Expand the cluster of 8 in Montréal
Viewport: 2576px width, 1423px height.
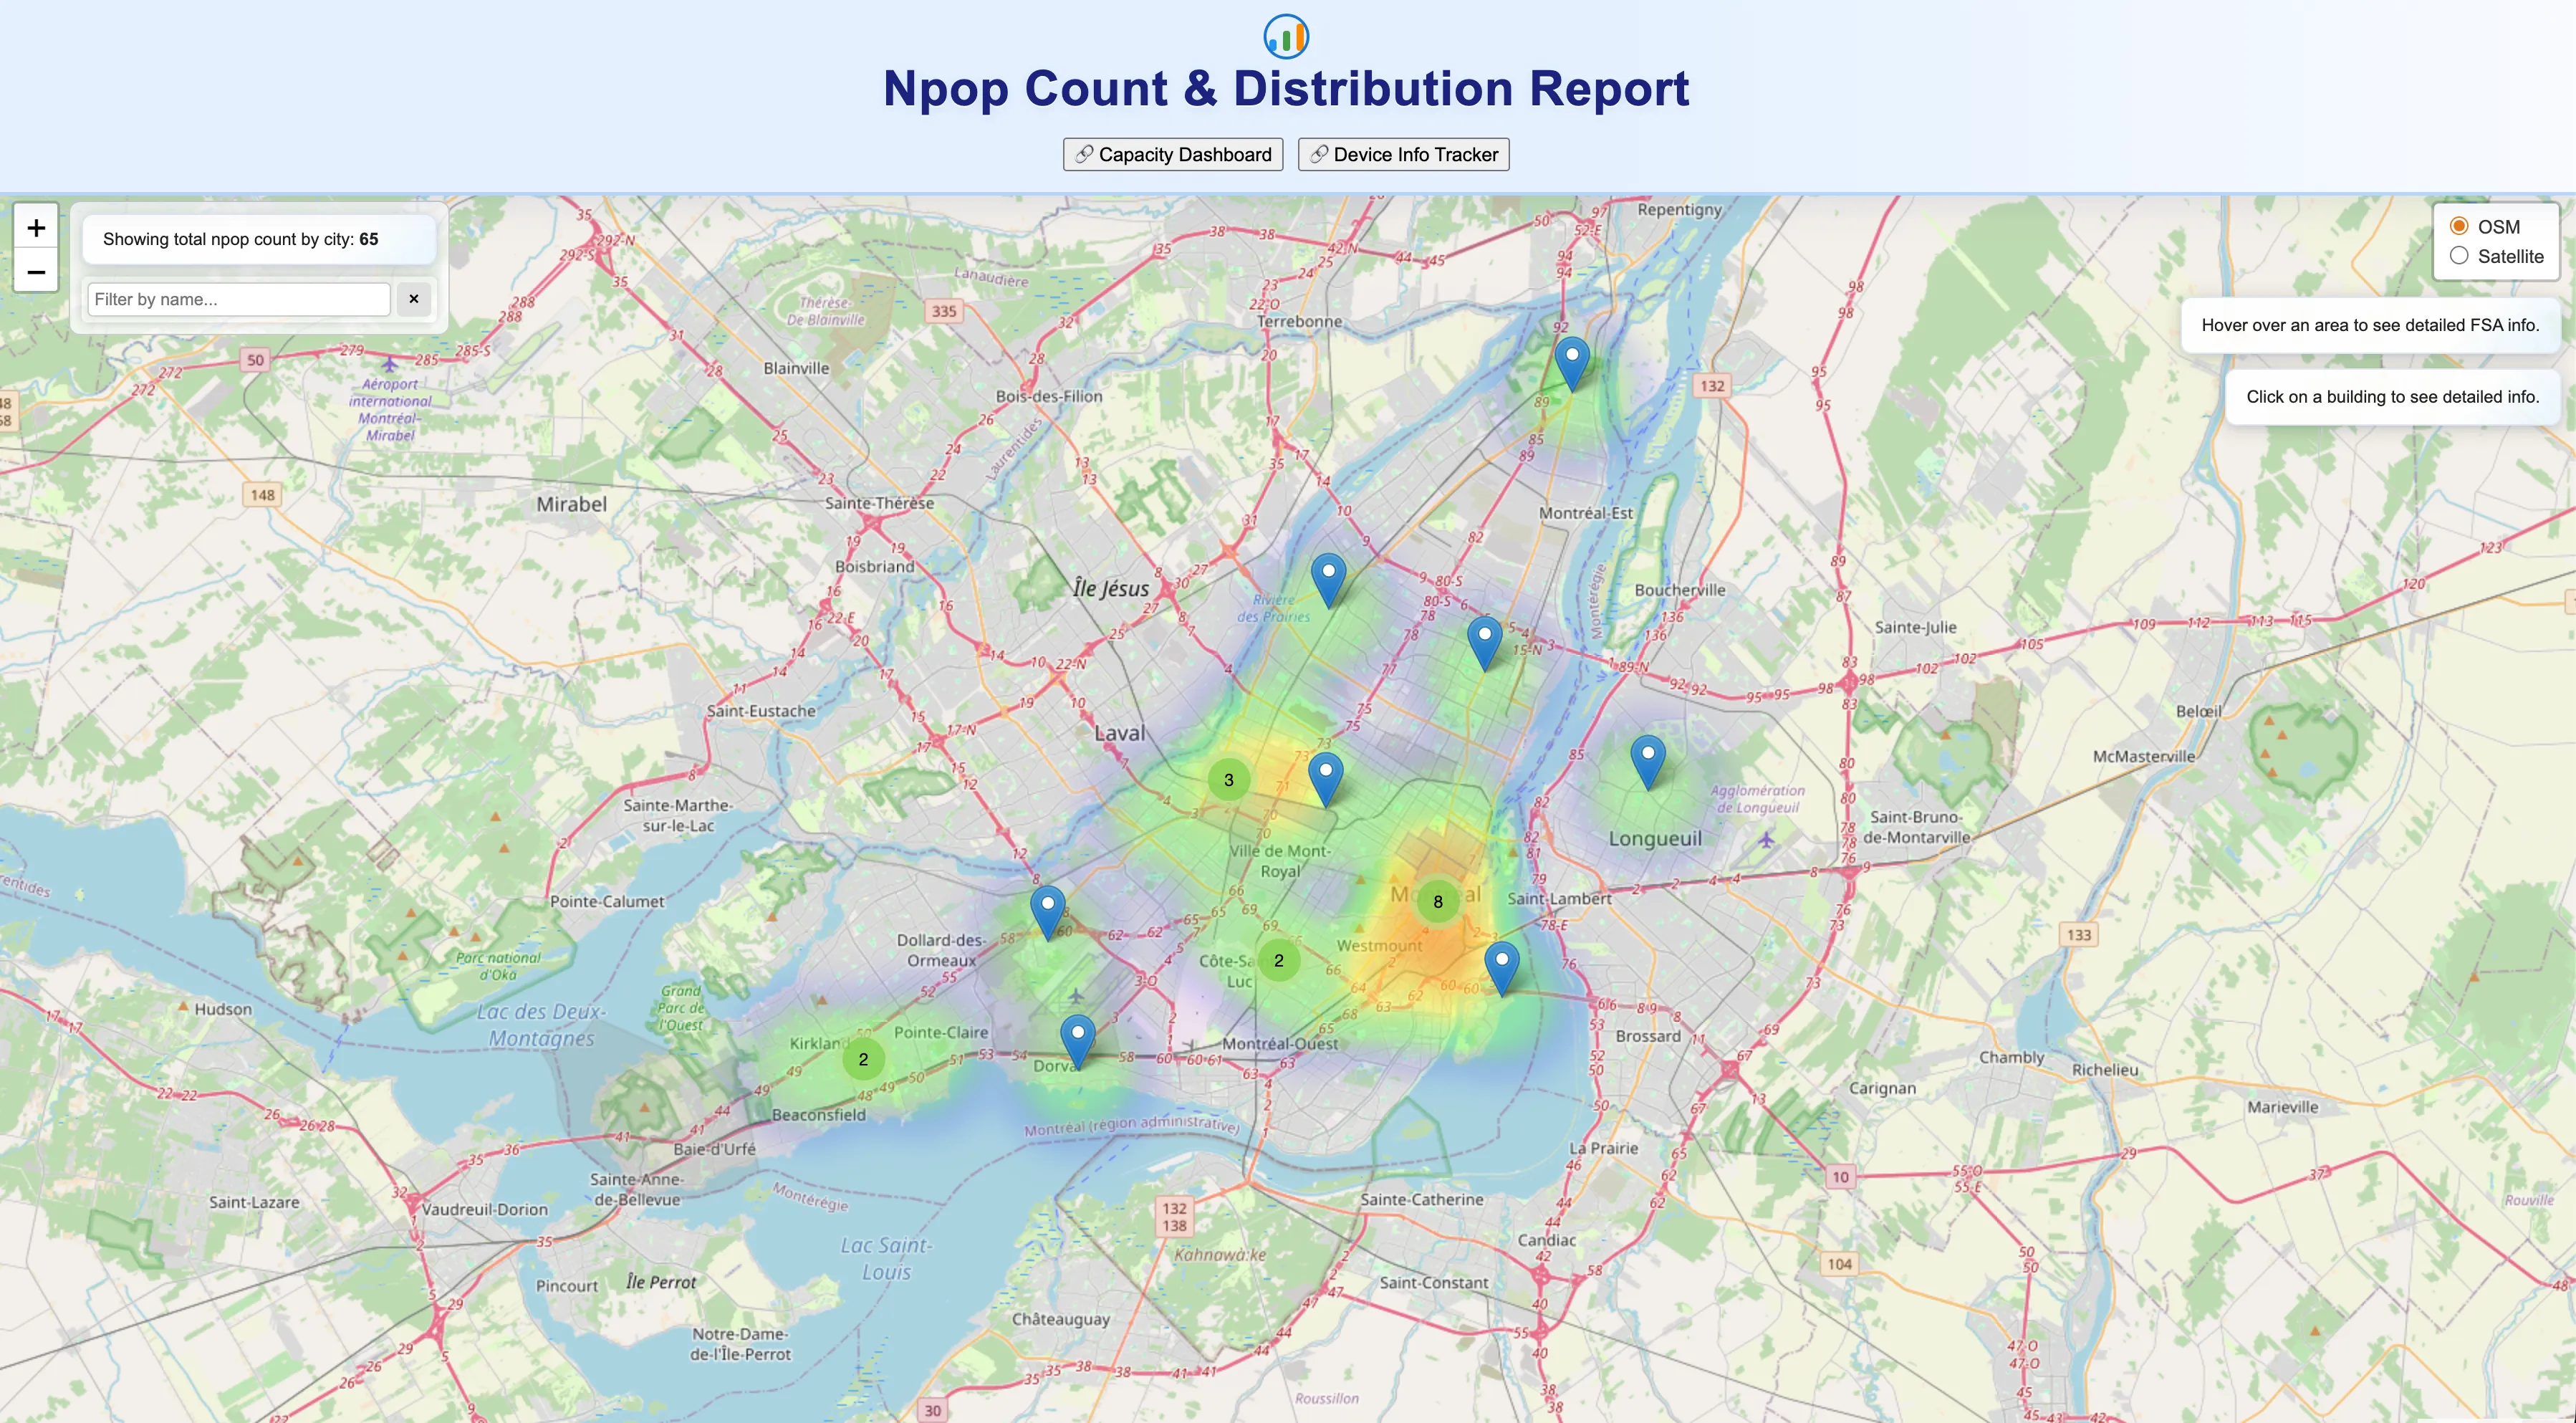pyautogui.click(x=1438, y=902)
